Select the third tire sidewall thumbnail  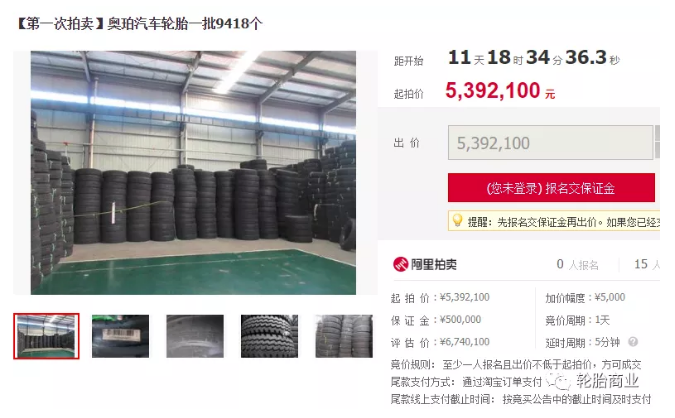click(195, 336)
